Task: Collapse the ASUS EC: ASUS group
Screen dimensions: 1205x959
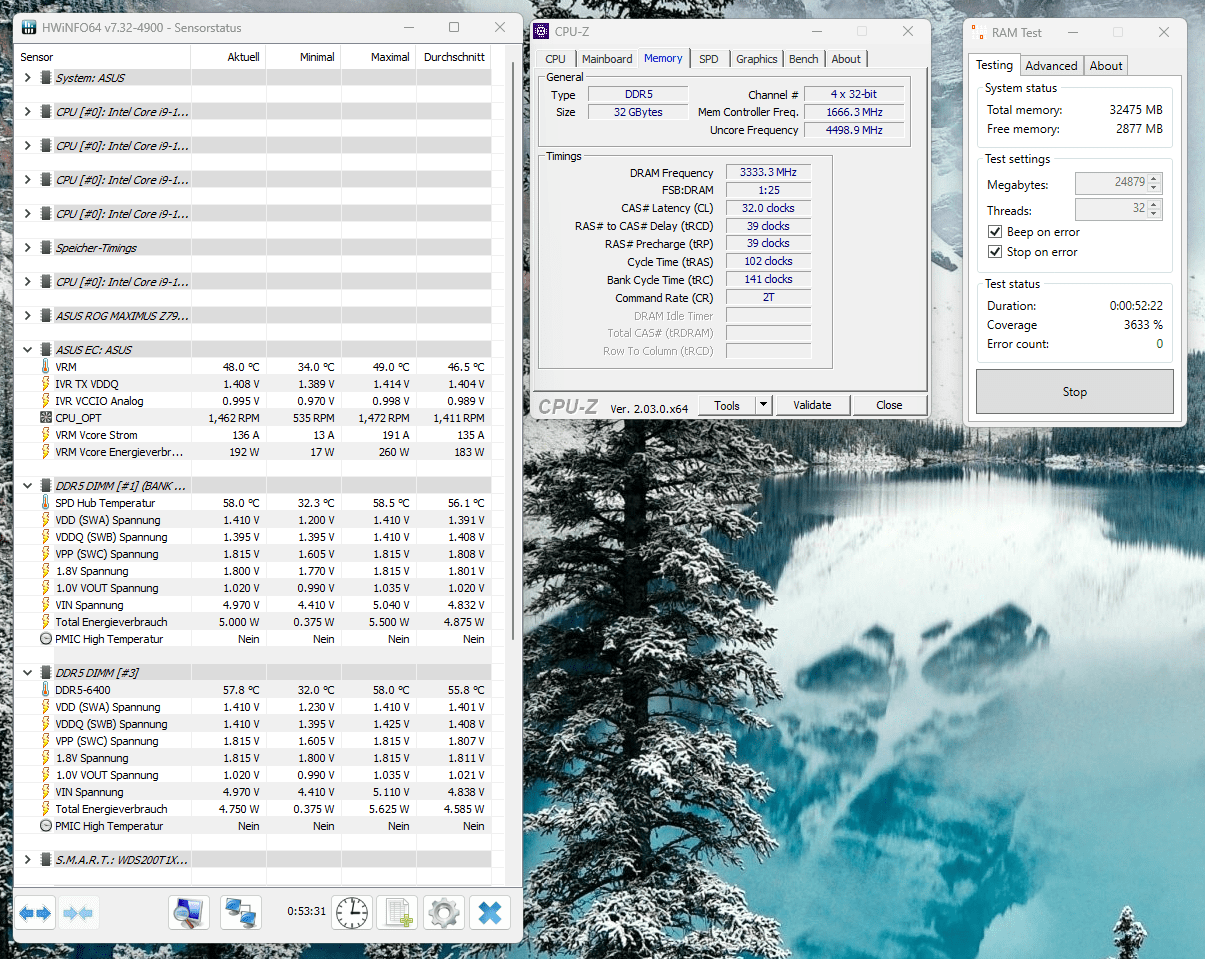Action: pyautogui.click(x=28, y=350)
